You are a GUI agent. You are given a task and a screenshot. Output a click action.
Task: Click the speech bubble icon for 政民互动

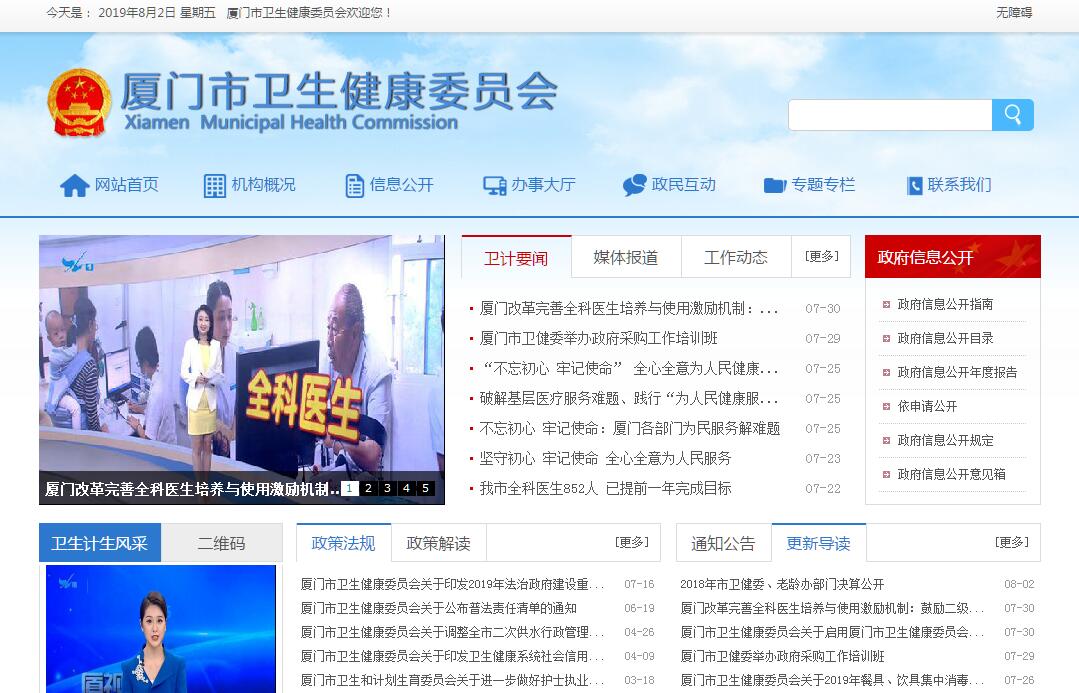tap(634, 186)
